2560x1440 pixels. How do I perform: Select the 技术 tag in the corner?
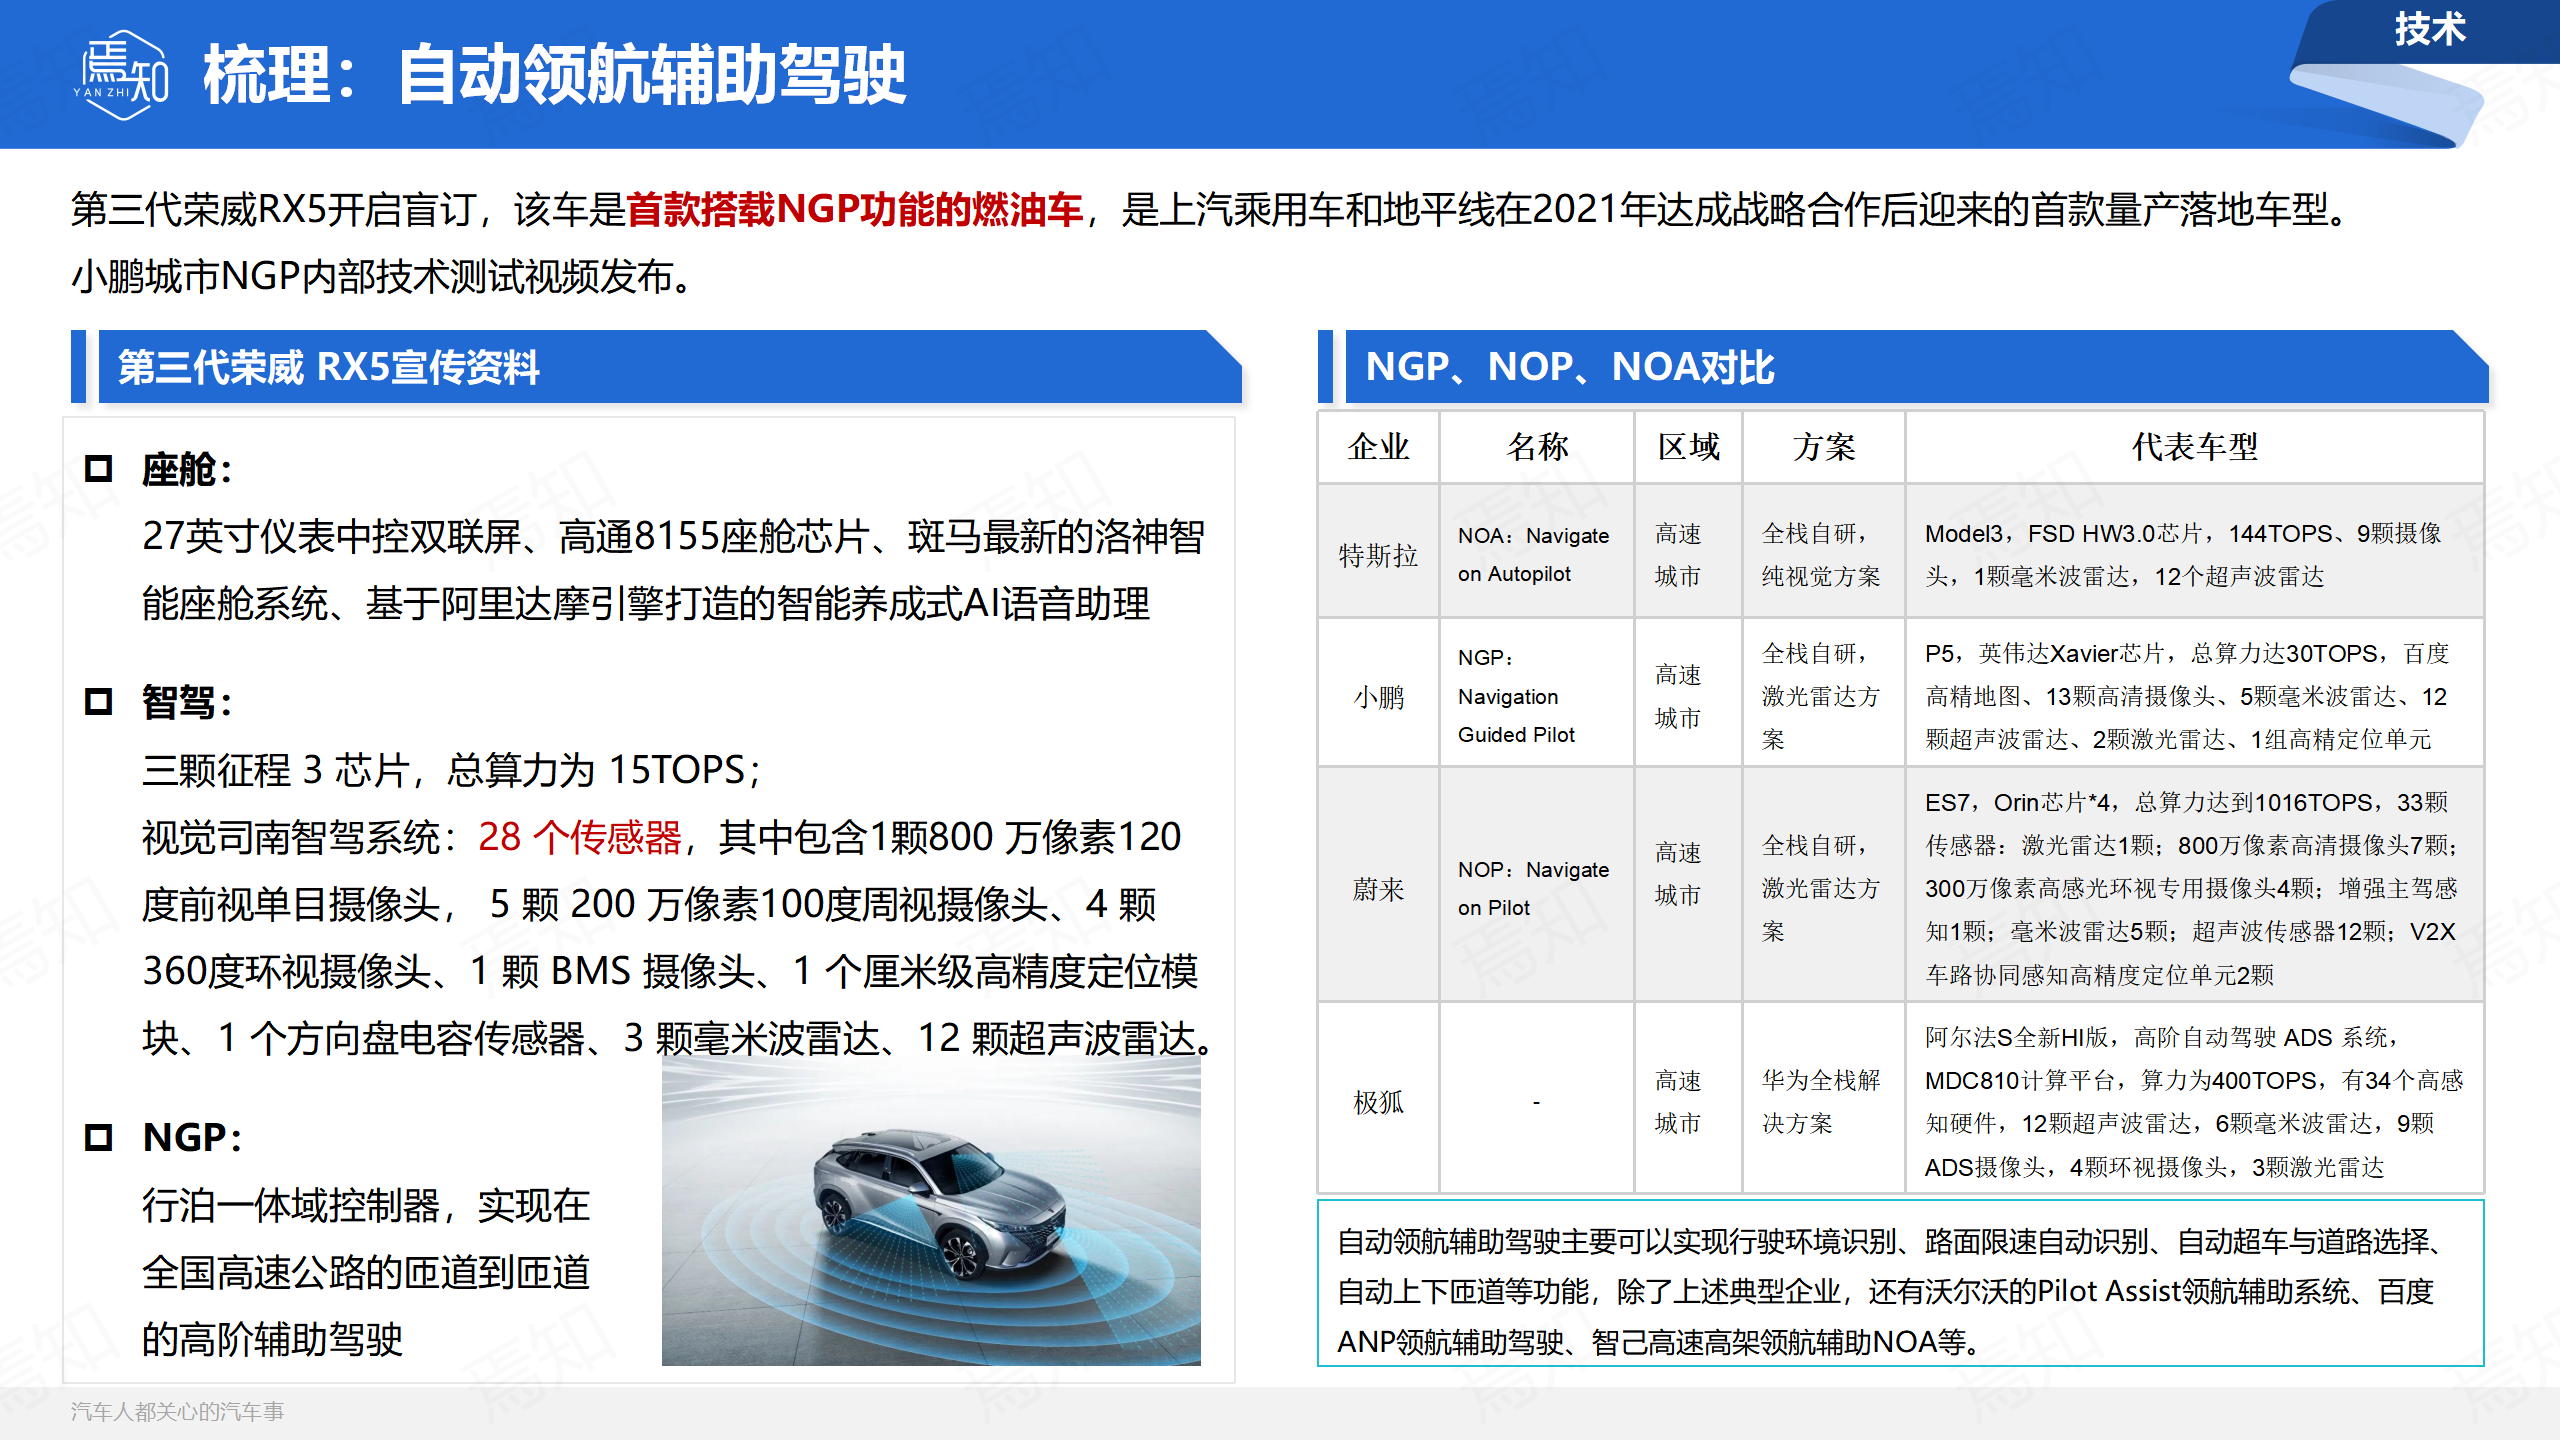point(2430,30)
